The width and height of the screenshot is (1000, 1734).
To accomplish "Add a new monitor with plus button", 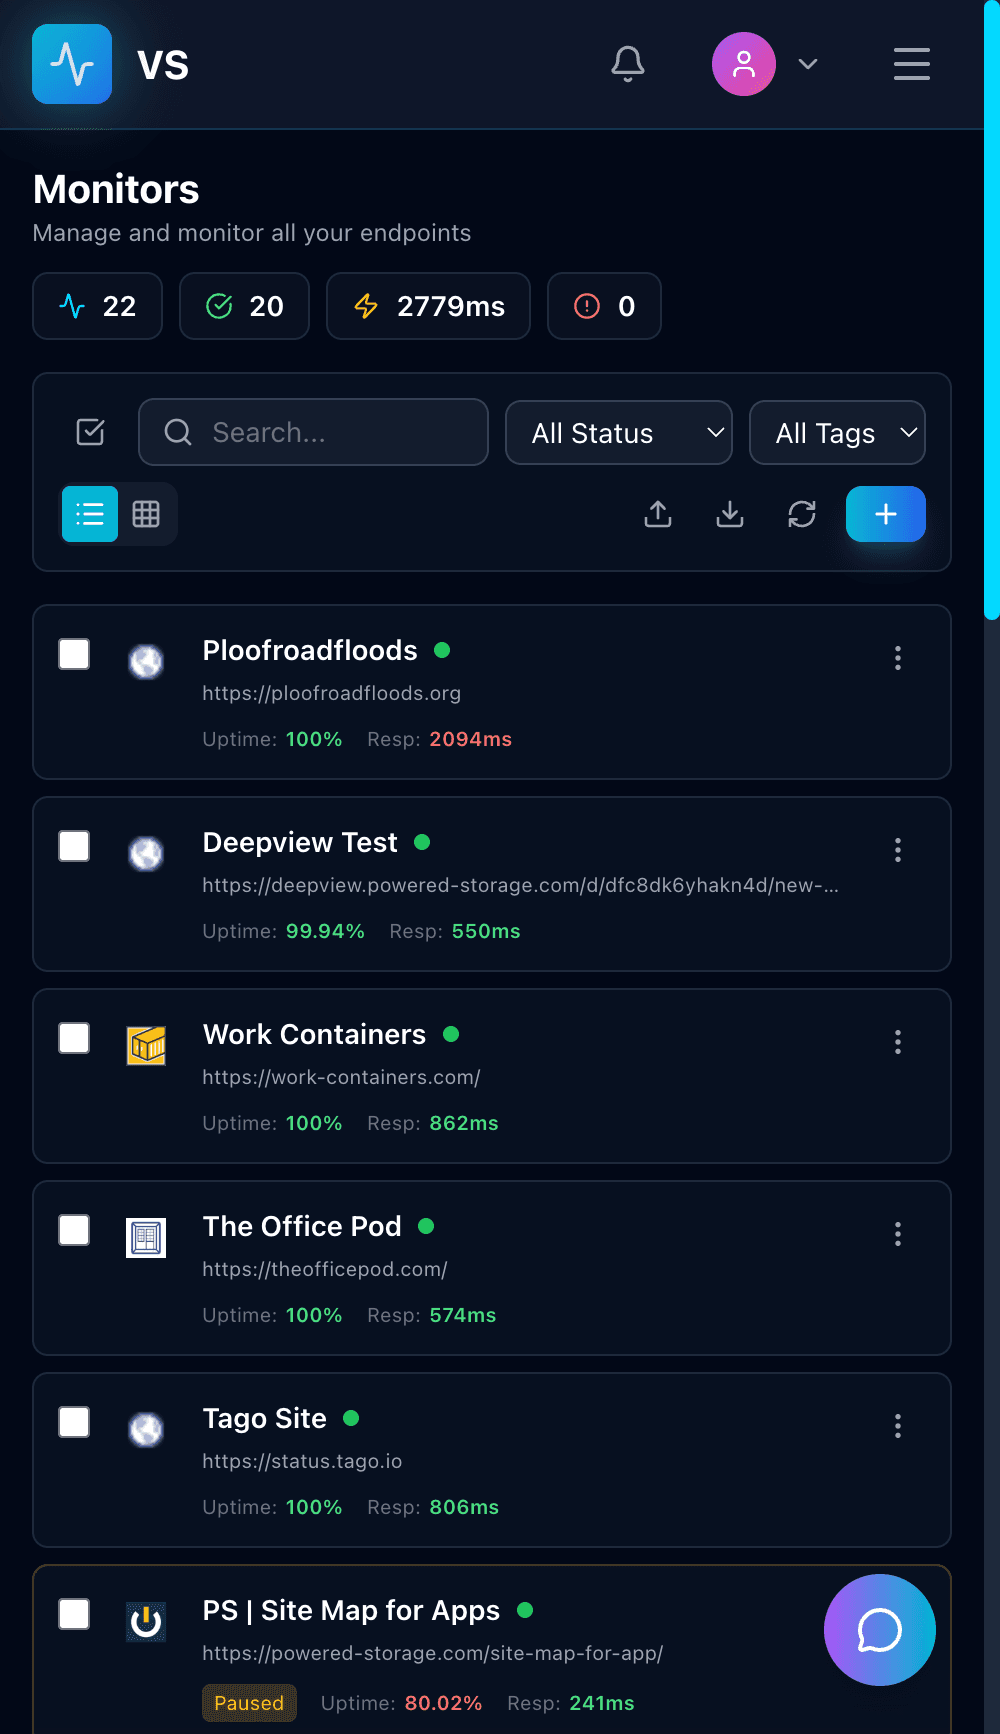I will click(886, 514).
